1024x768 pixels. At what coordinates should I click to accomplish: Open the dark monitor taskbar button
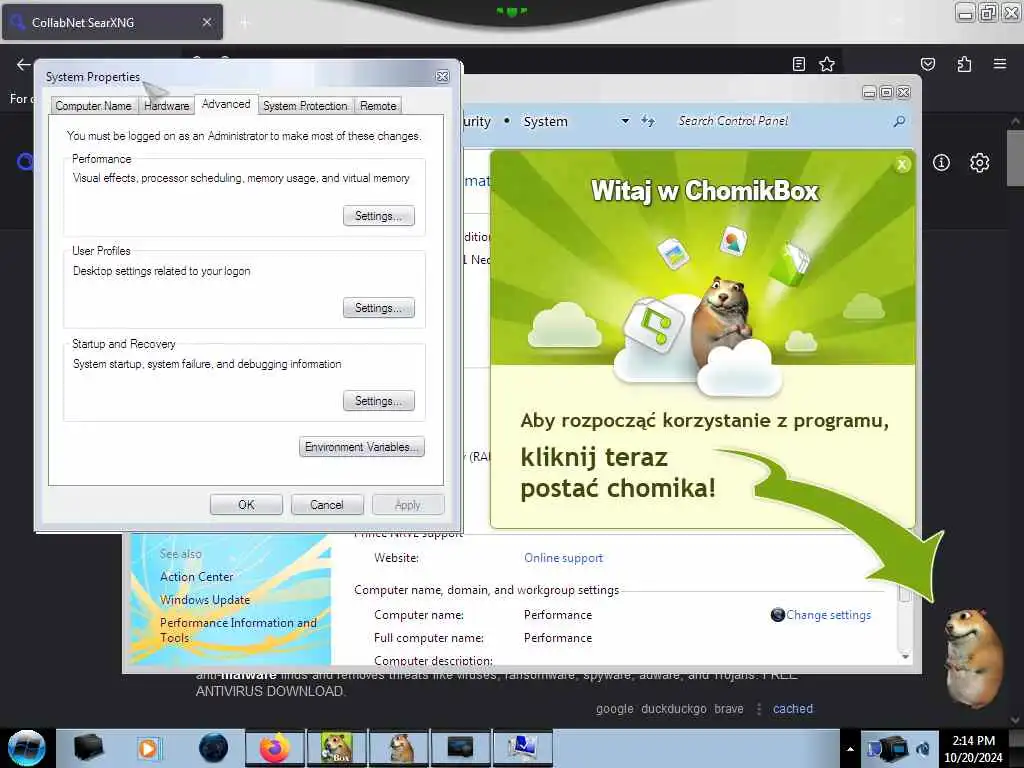point(460,748)
